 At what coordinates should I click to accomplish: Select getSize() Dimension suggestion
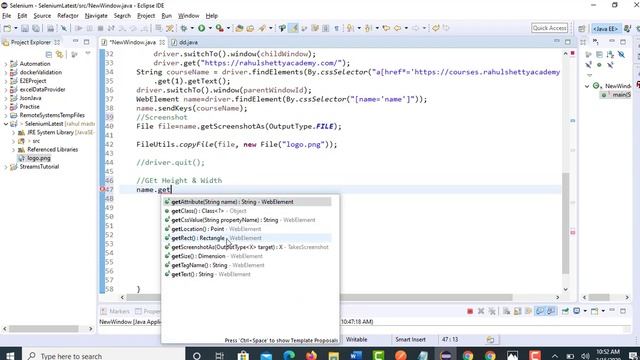(x=248, y=256)
